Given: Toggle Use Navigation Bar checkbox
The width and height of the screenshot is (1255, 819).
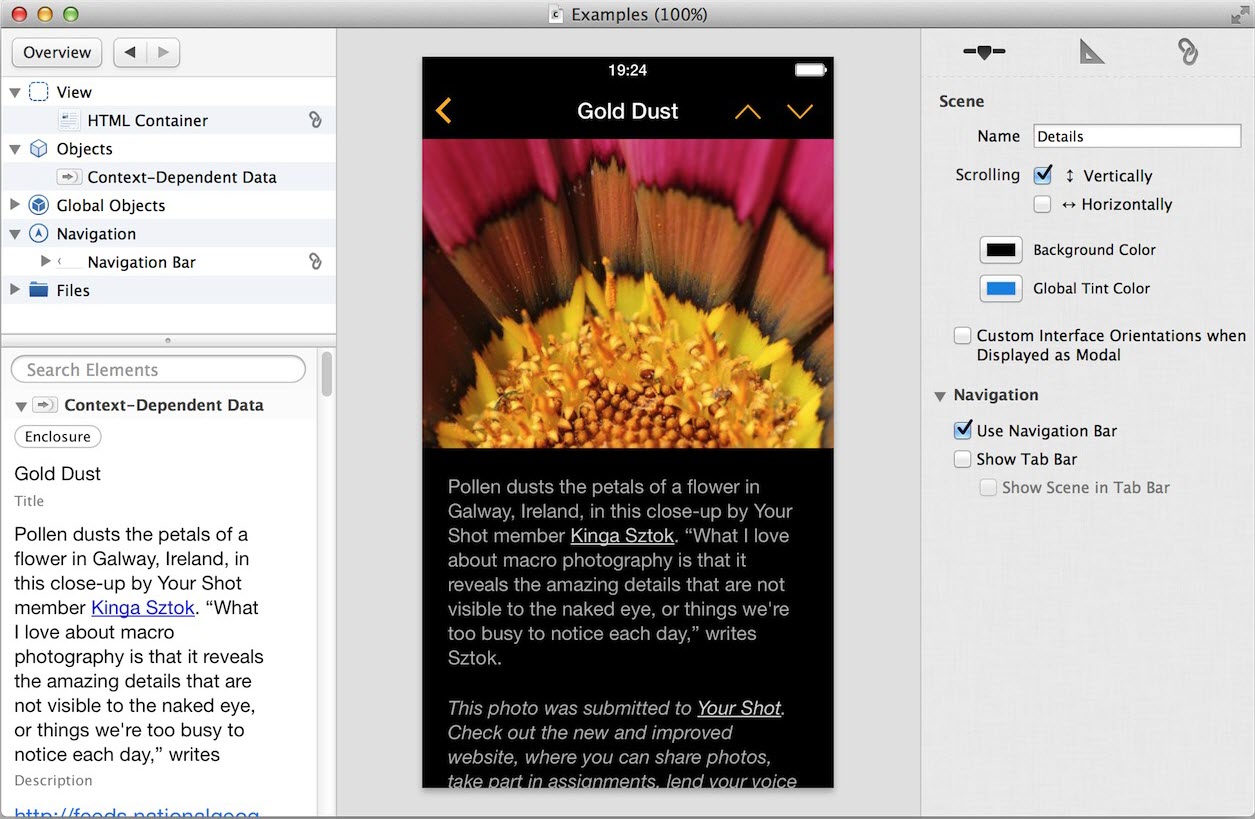Looking at the screenshot, I should [962, 430].
